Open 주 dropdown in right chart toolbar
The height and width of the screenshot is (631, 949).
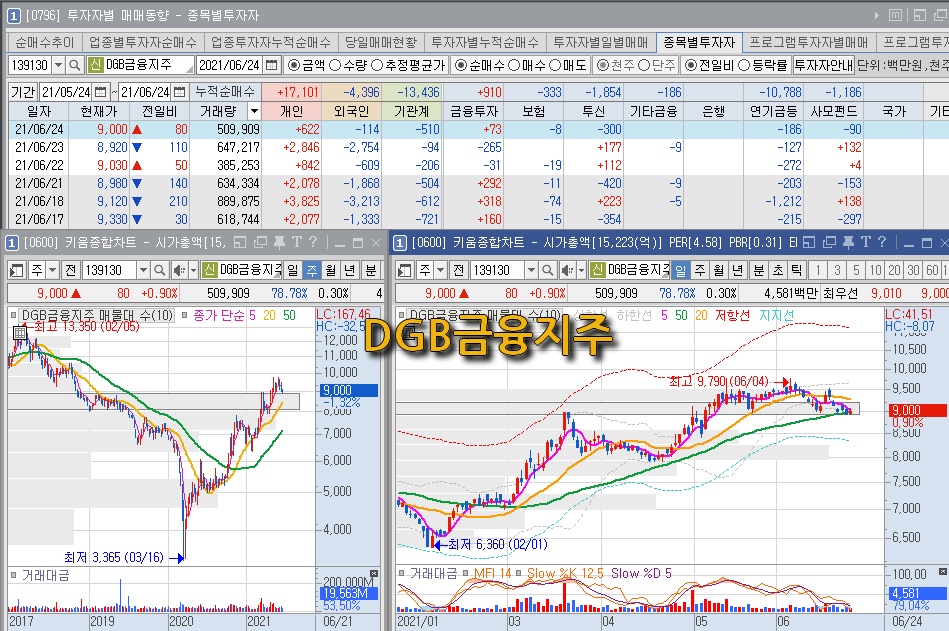pyautogui.click(x=441, y=270)
